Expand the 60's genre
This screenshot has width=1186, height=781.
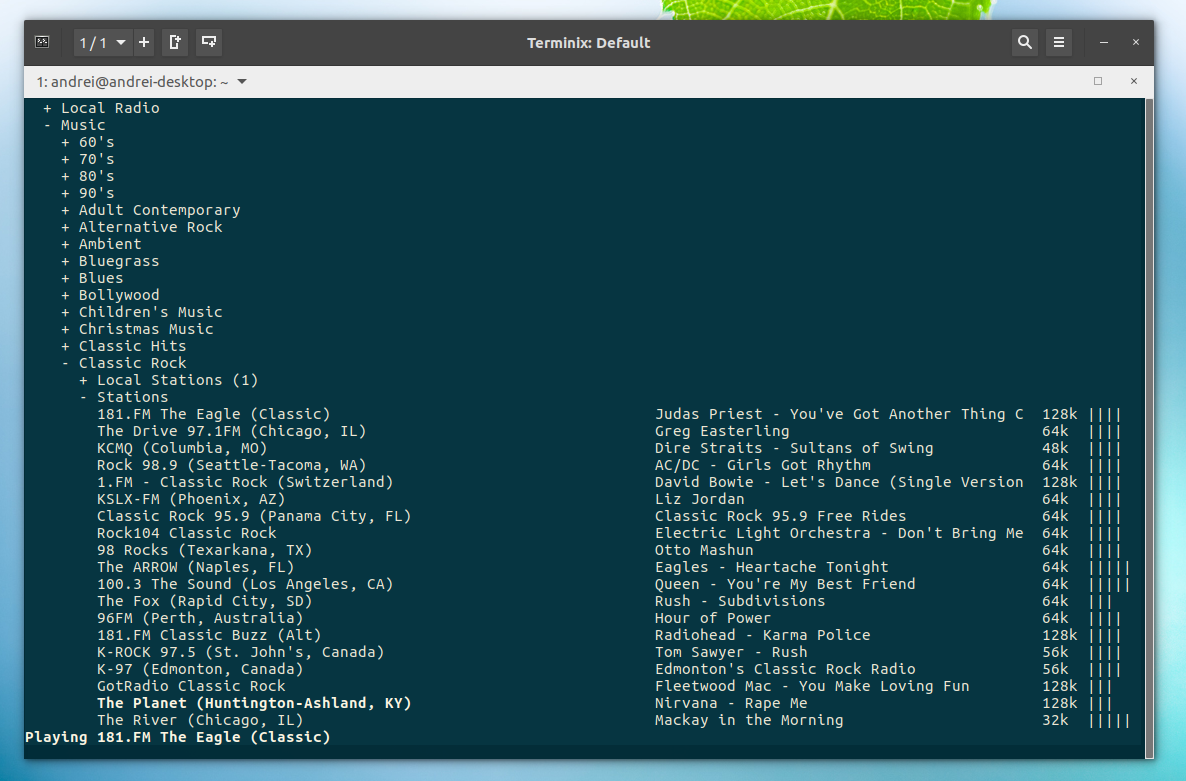pos(88,142)
